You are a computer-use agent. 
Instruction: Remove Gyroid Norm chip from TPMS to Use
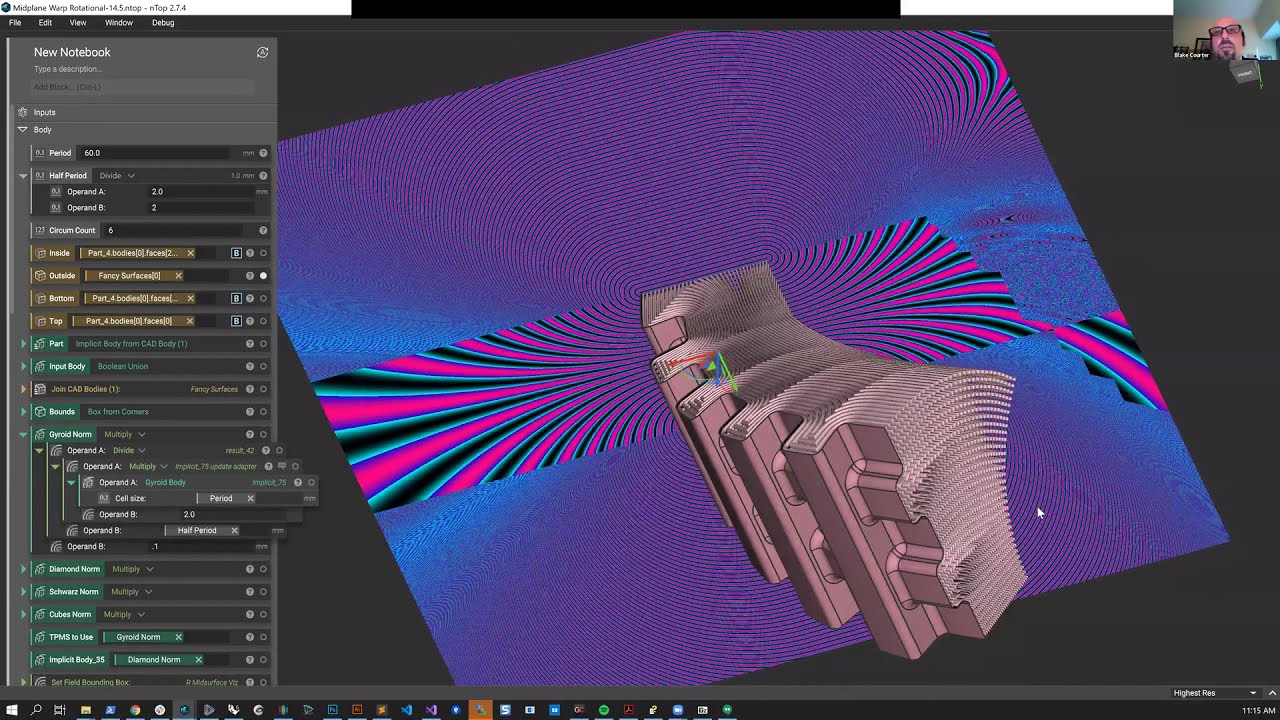[x=178, y=637]
